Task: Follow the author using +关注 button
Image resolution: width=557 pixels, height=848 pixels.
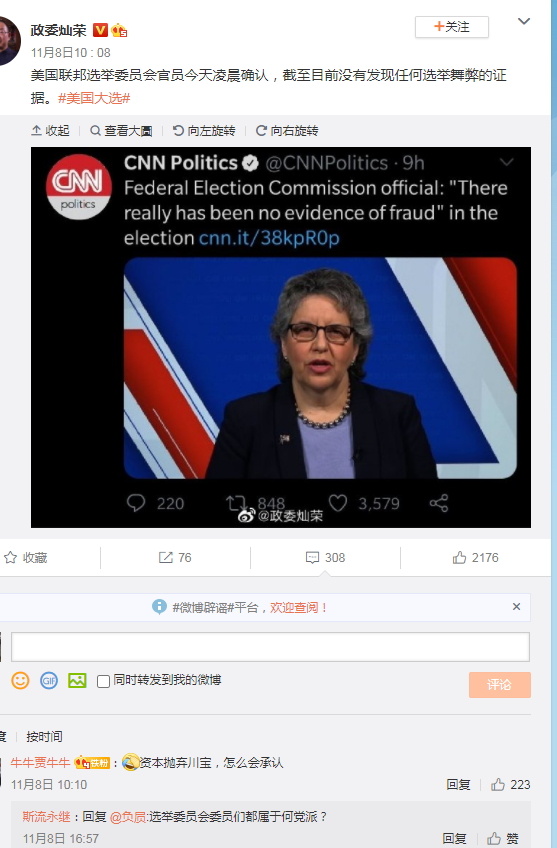Action: [x=452, y=26]
